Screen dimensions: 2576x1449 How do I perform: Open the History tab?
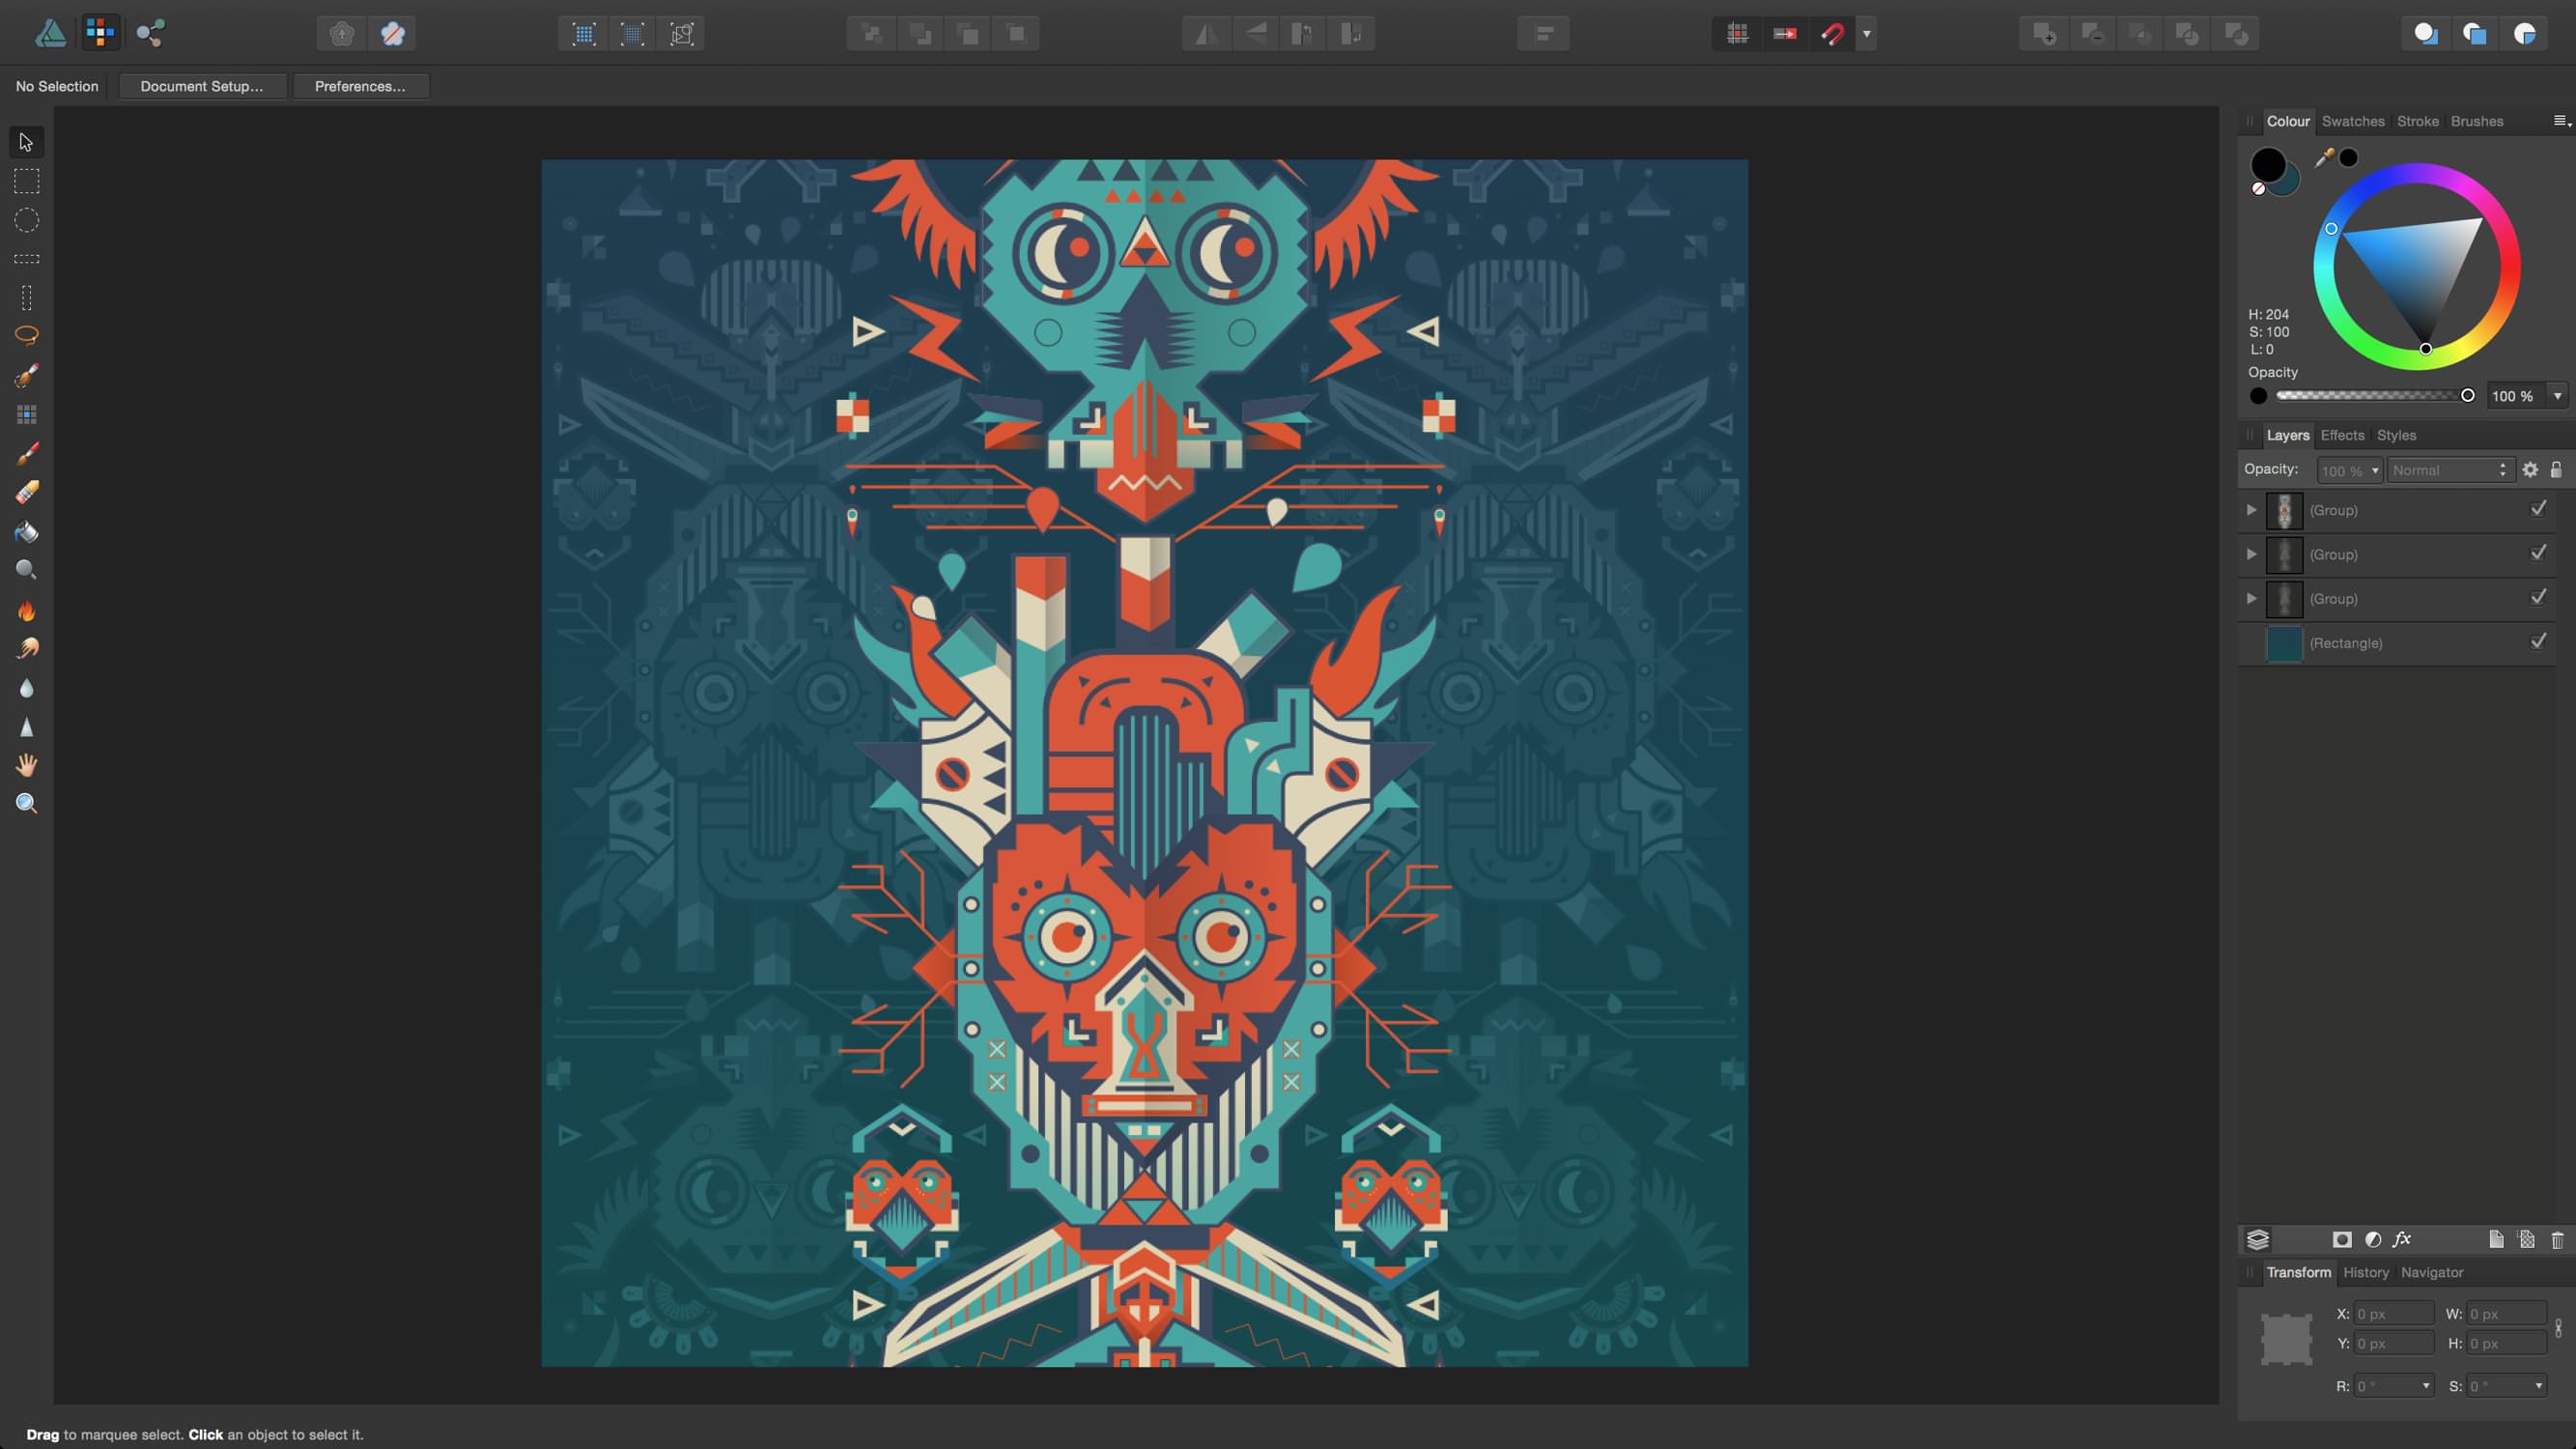(2365, 1272)
